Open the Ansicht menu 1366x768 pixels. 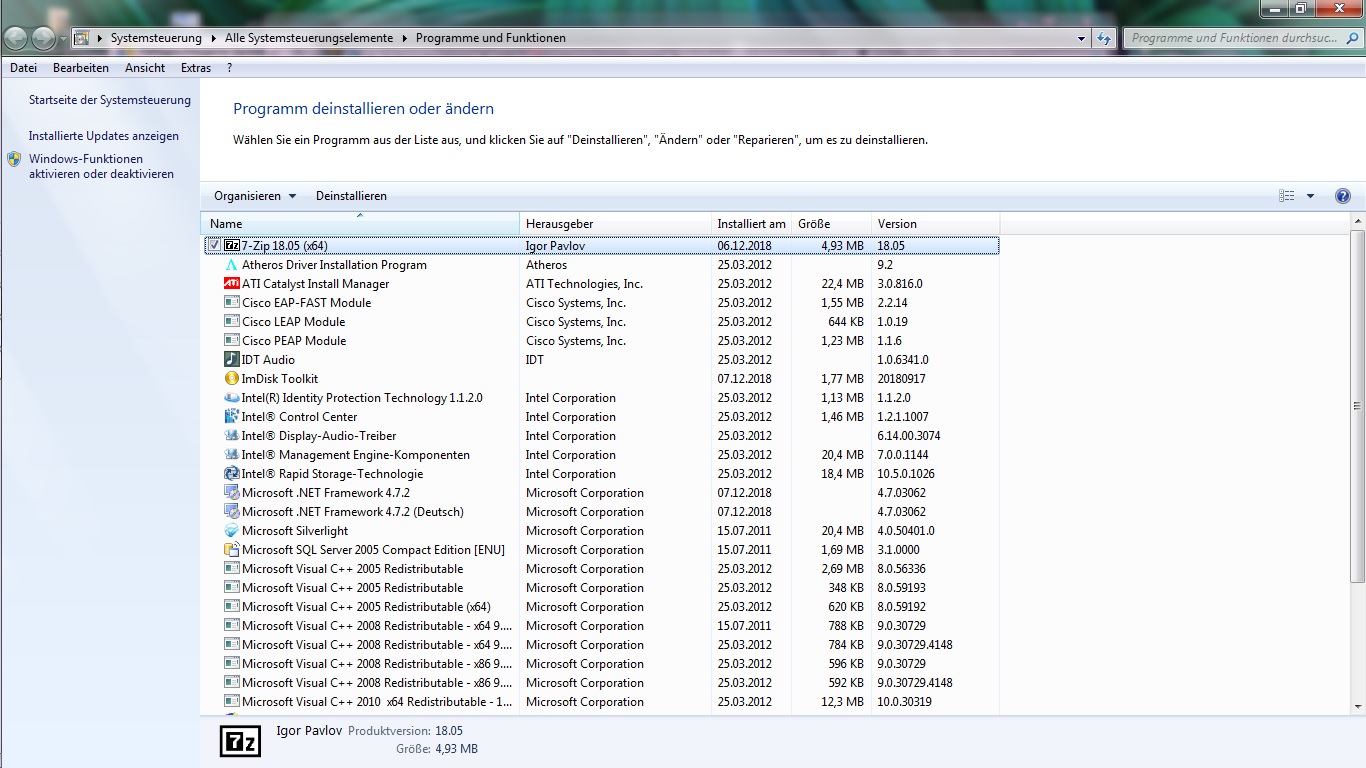click(145, 68)
